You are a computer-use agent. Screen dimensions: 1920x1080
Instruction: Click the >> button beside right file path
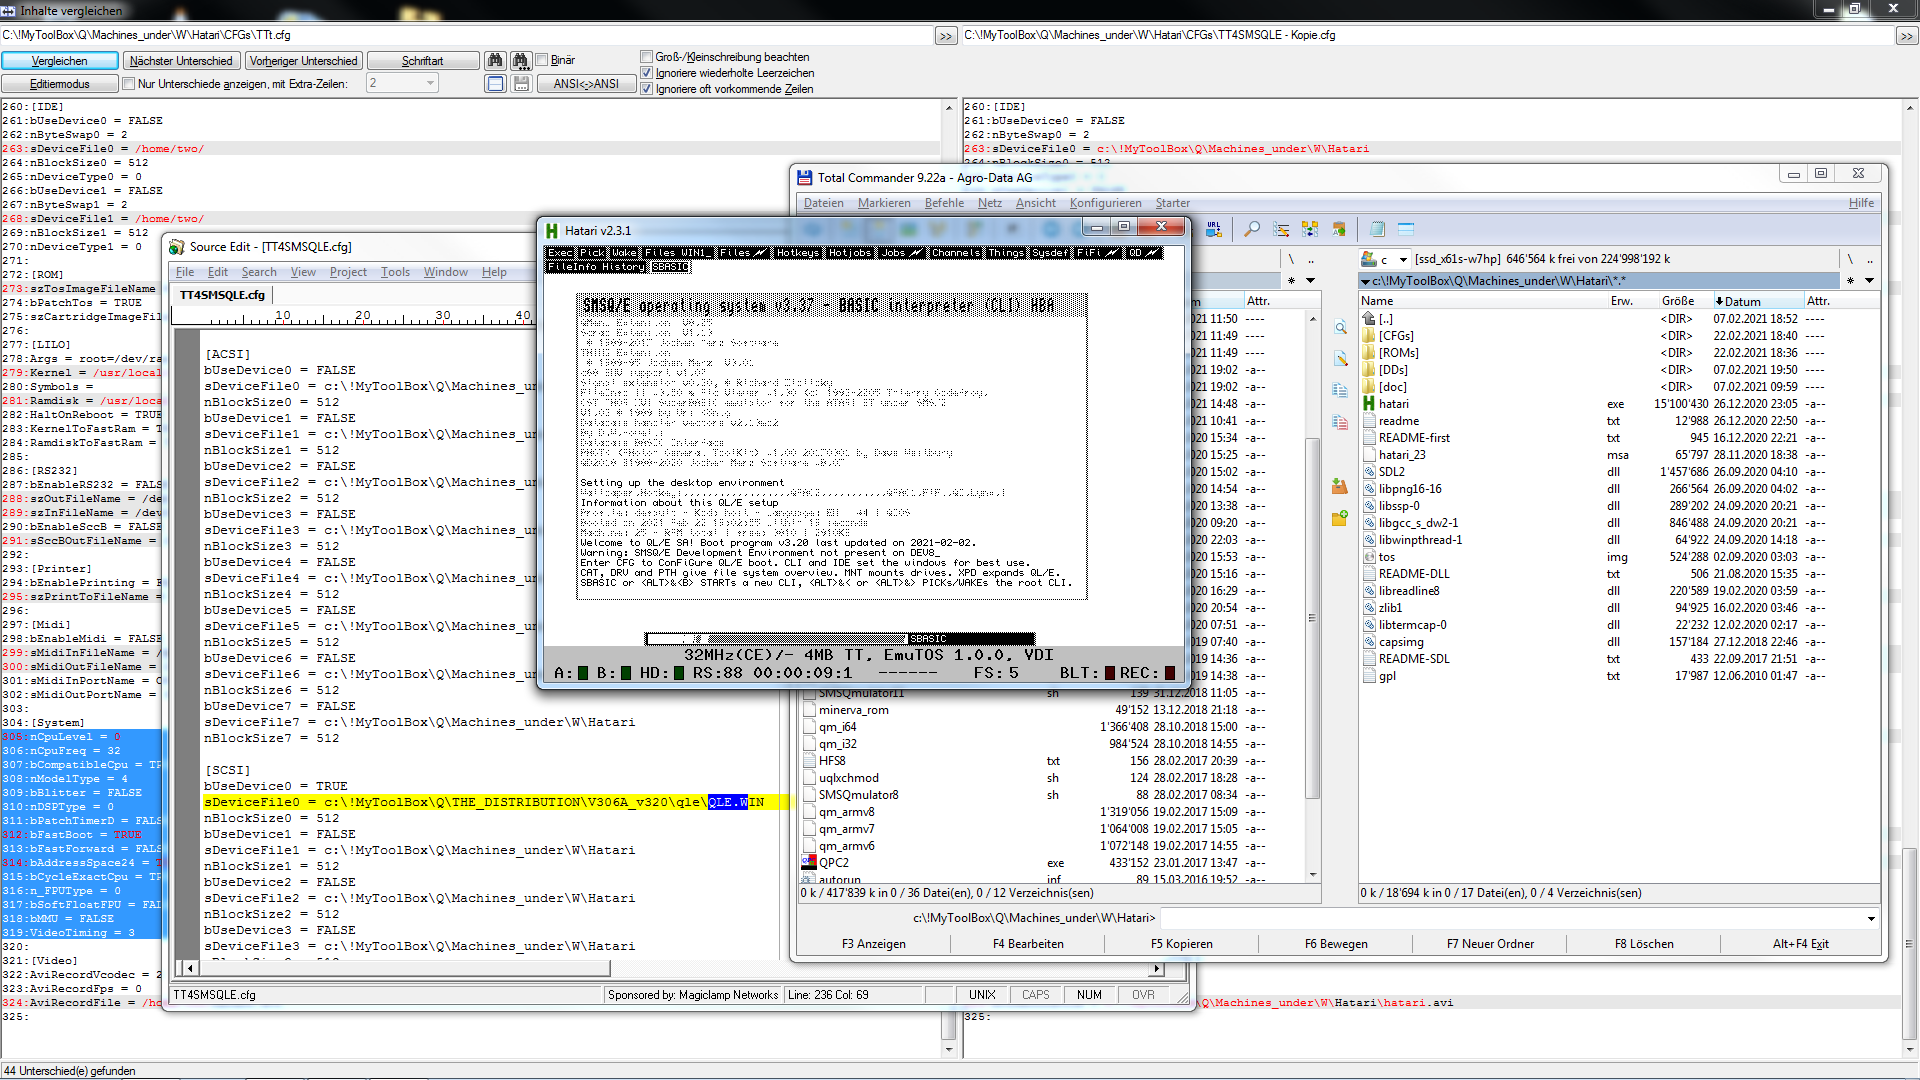coord(1907,36)
